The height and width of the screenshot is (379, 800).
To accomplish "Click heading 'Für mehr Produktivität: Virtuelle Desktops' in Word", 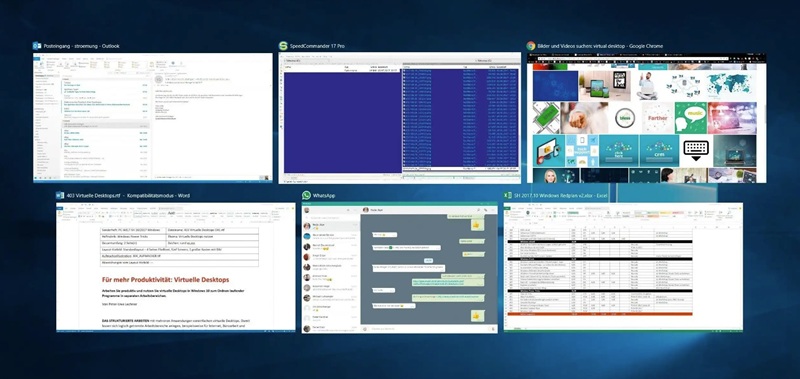I will pyautogui.click(x=165, y=280).
